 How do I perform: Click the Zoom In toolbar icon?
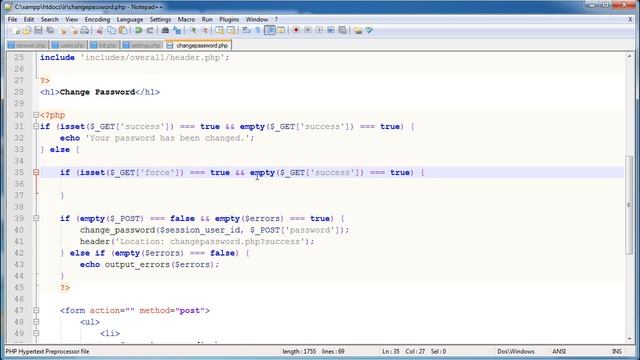click(x=193, y=30)
